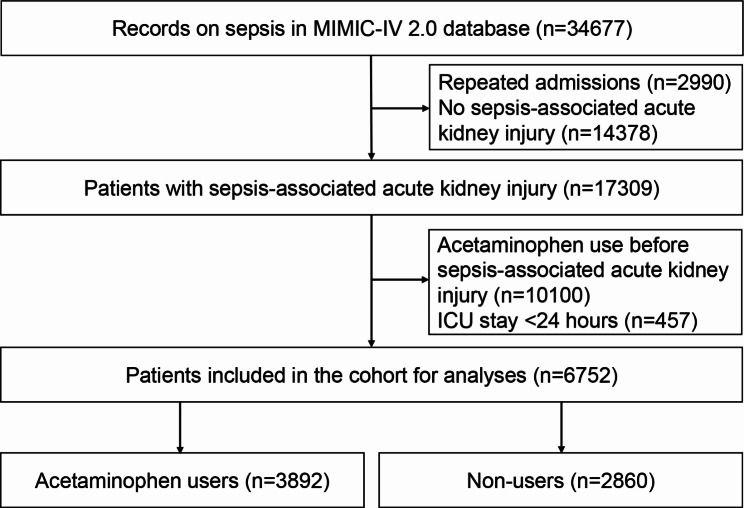The width and height of the screenshot is (744, 508).
Task: Click the down arrowhead entering the n=17309 box
Action: (x=372, y=157)
